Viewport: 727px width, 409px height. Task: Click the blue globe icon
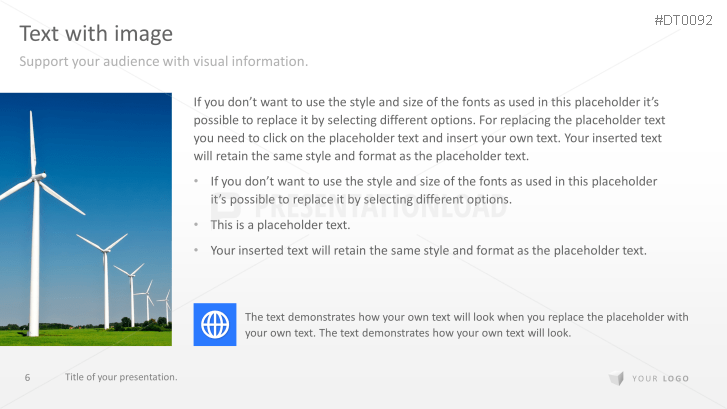coord(215,324)
